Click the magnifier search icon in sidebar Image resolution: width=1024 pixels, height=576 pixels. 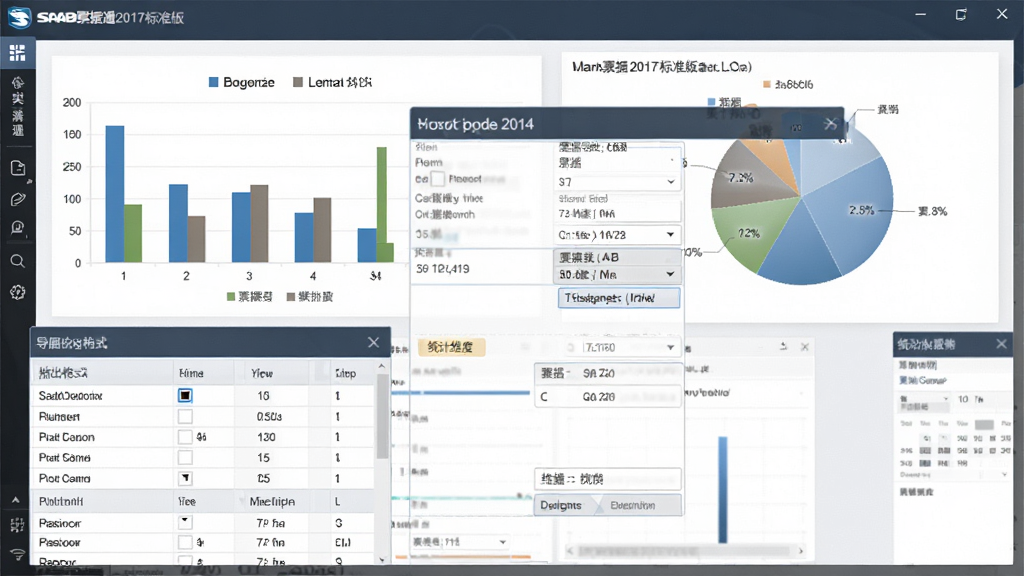point(18,262)
